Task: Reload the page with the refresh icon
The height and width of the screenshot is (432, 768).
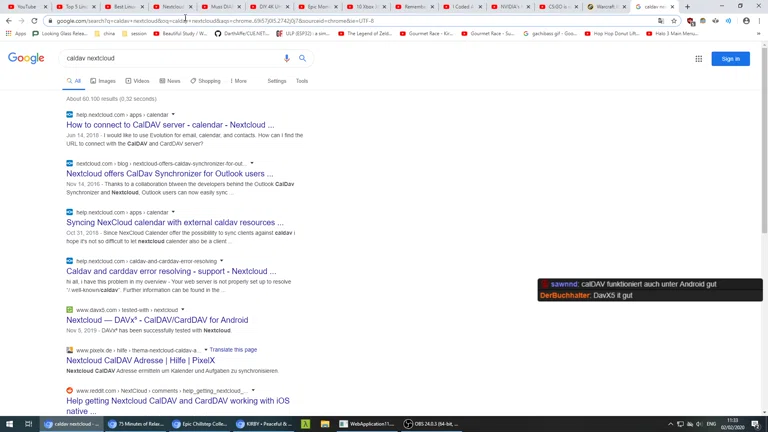Action: [34, 21]
